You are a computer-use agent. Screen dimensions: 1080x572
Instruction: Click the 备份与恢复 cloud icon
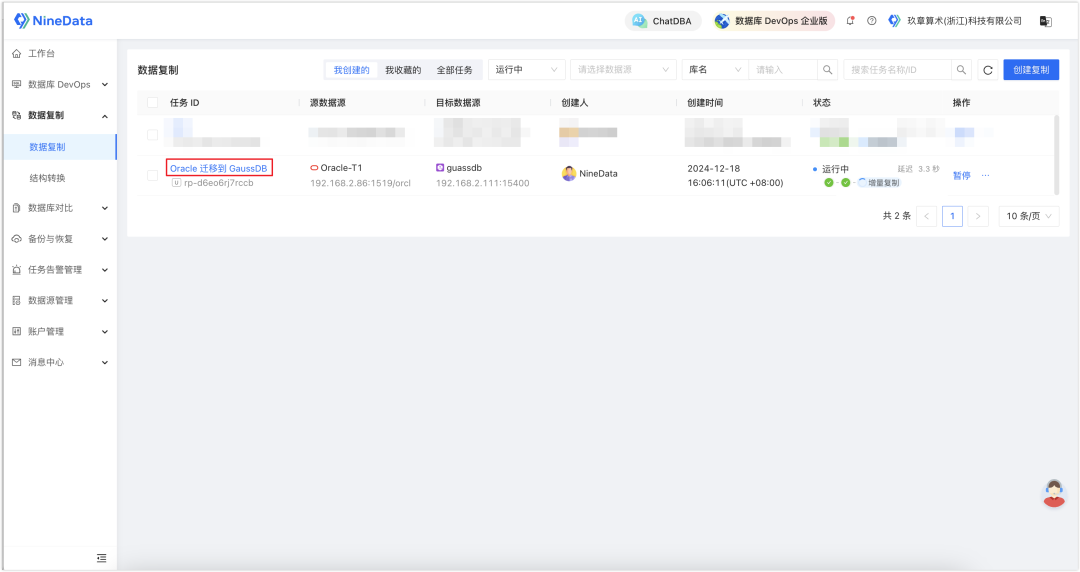(17, 238)
